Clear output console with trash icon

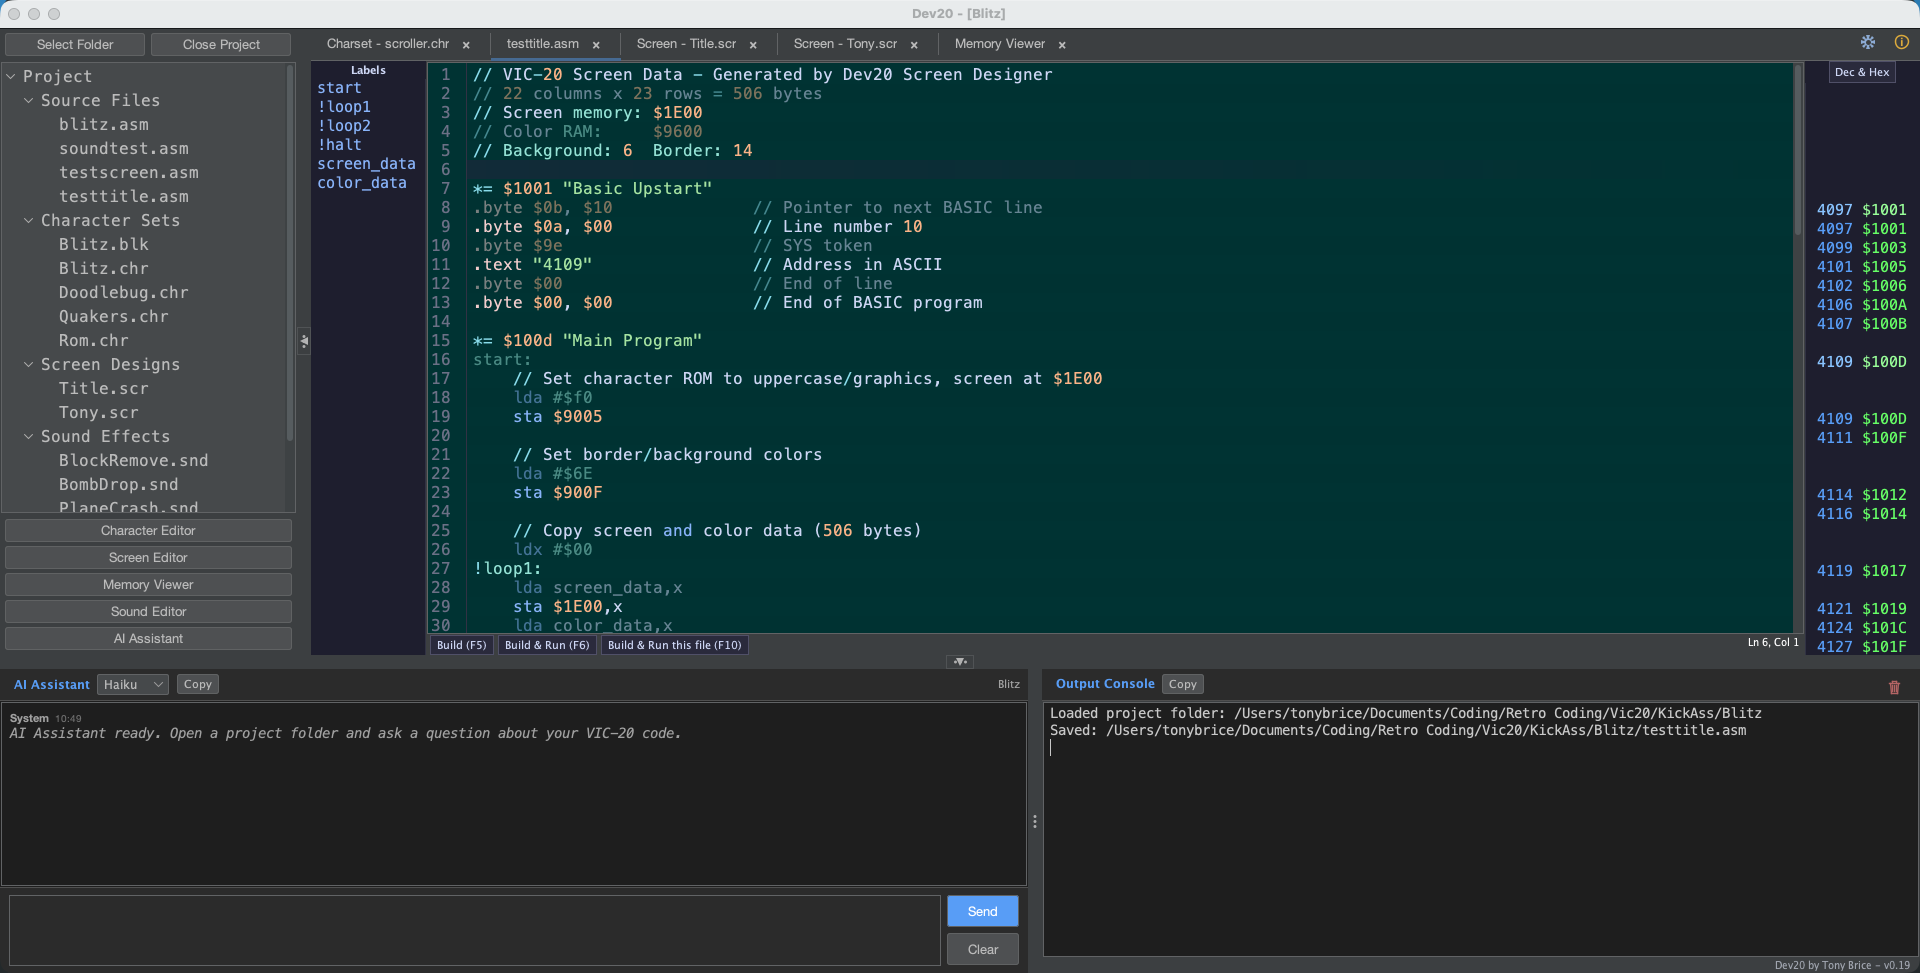tap(1894, 687)
